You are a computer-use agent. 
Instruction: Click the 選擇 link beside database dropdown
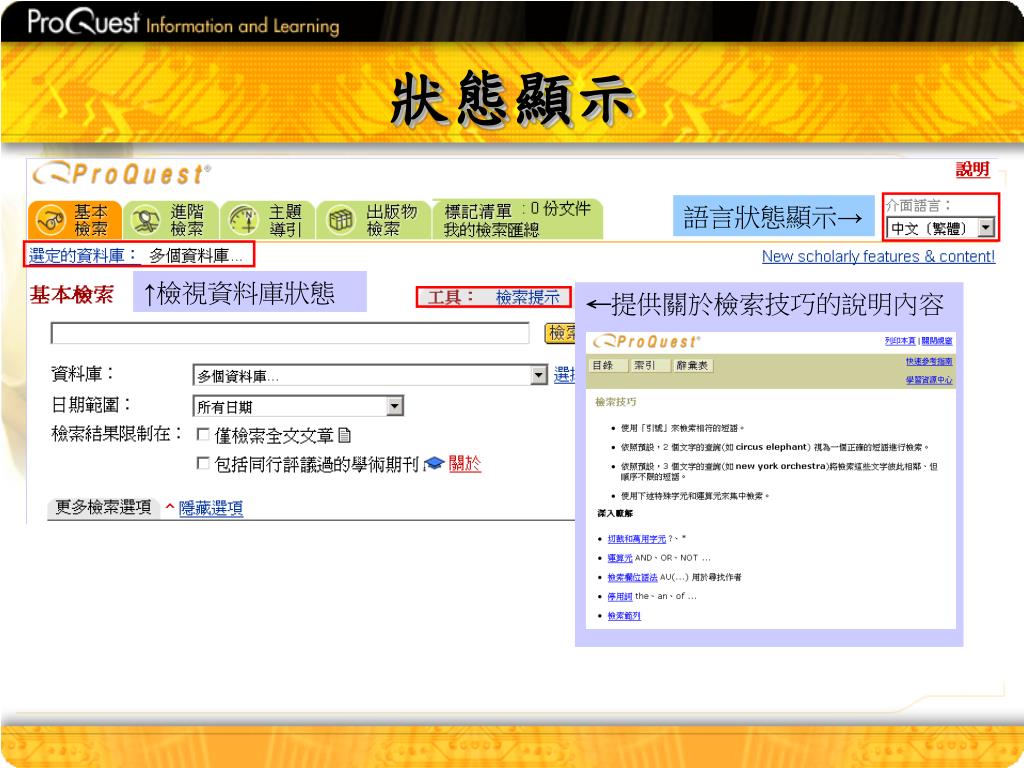564,375
